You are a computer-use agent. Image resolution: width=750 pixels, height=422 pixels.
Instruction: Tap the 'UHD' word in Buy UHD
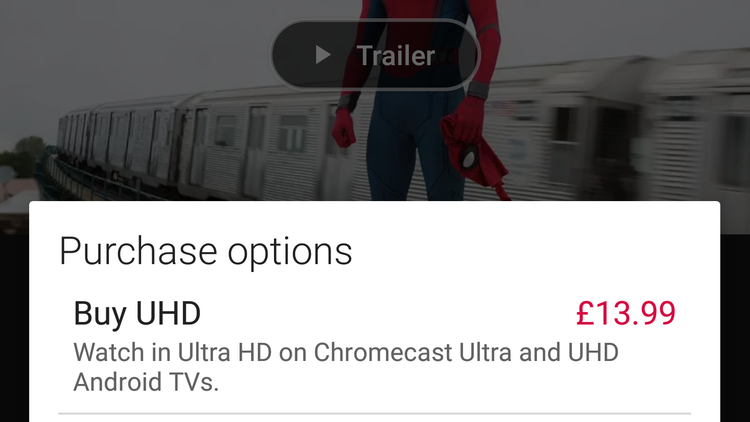pos(168,313)
